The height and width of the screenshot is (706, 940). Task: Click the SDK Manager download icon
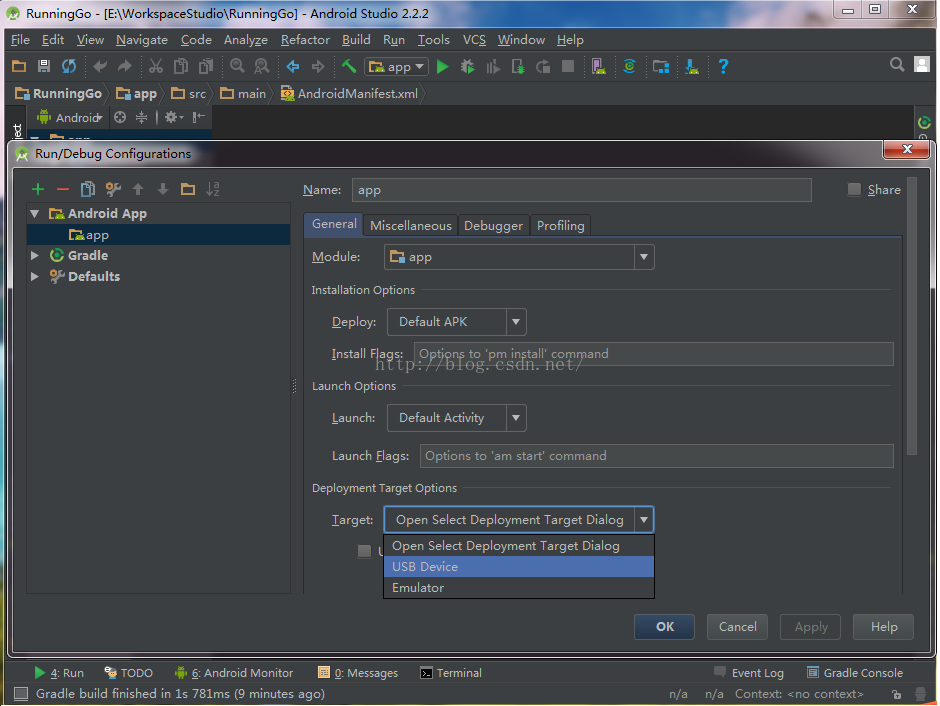(692, 66)
